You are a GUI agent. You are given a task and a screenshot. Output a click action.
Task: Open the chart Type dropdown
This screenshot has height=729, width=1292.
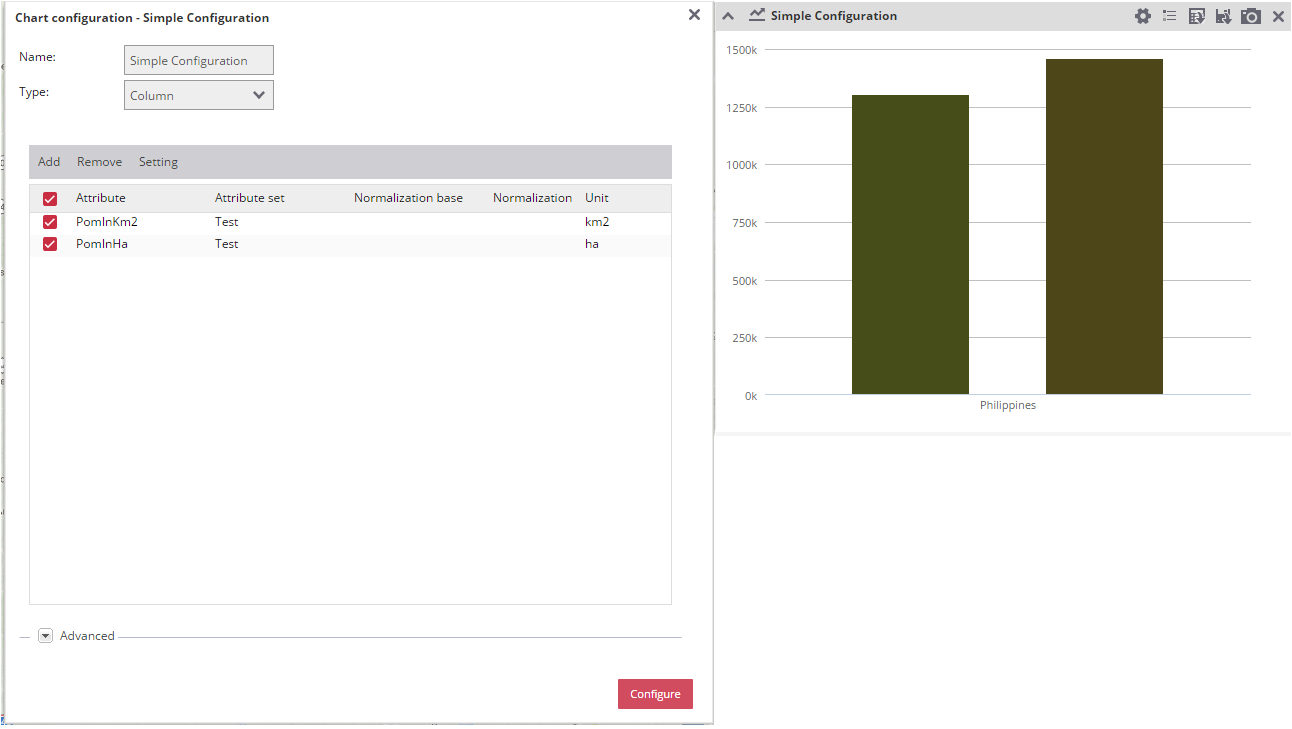pyautogui.click(x=199, y=95)
